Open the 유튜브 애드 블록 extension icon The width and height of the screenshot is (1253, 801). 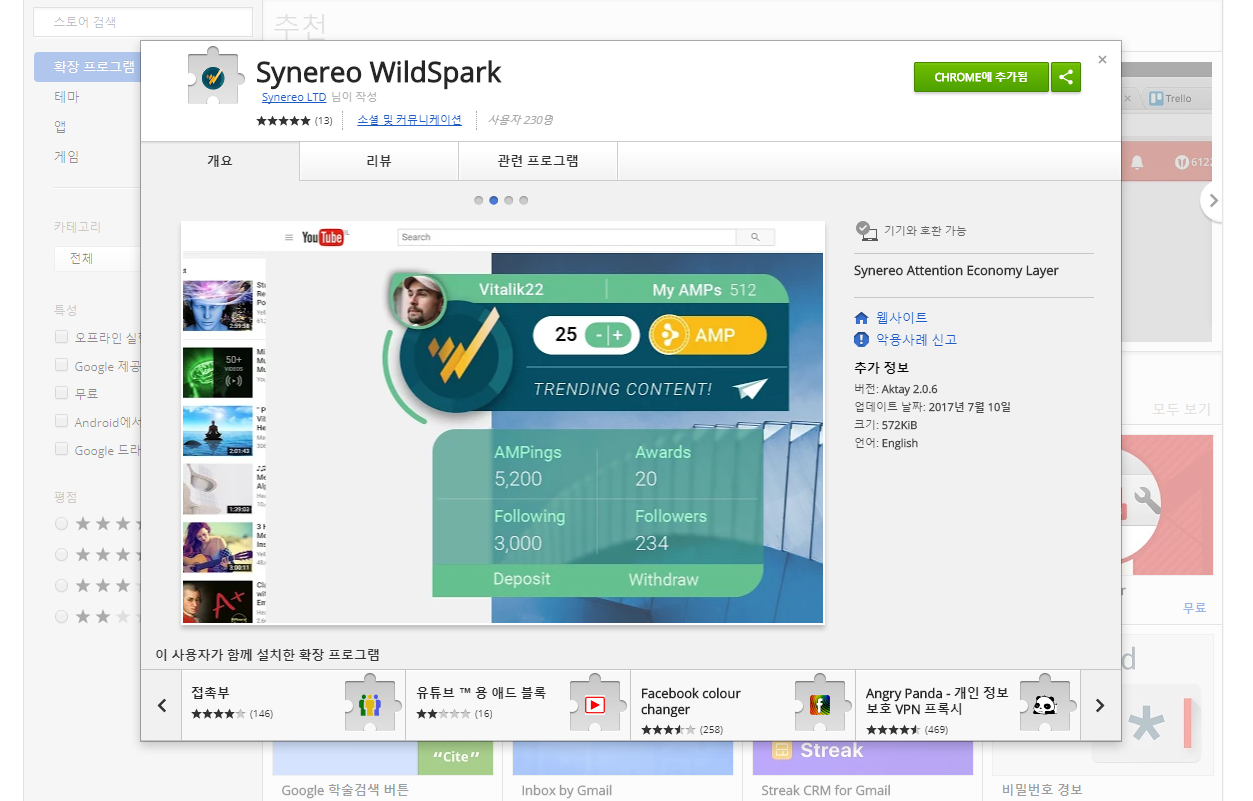pos(595,705)
